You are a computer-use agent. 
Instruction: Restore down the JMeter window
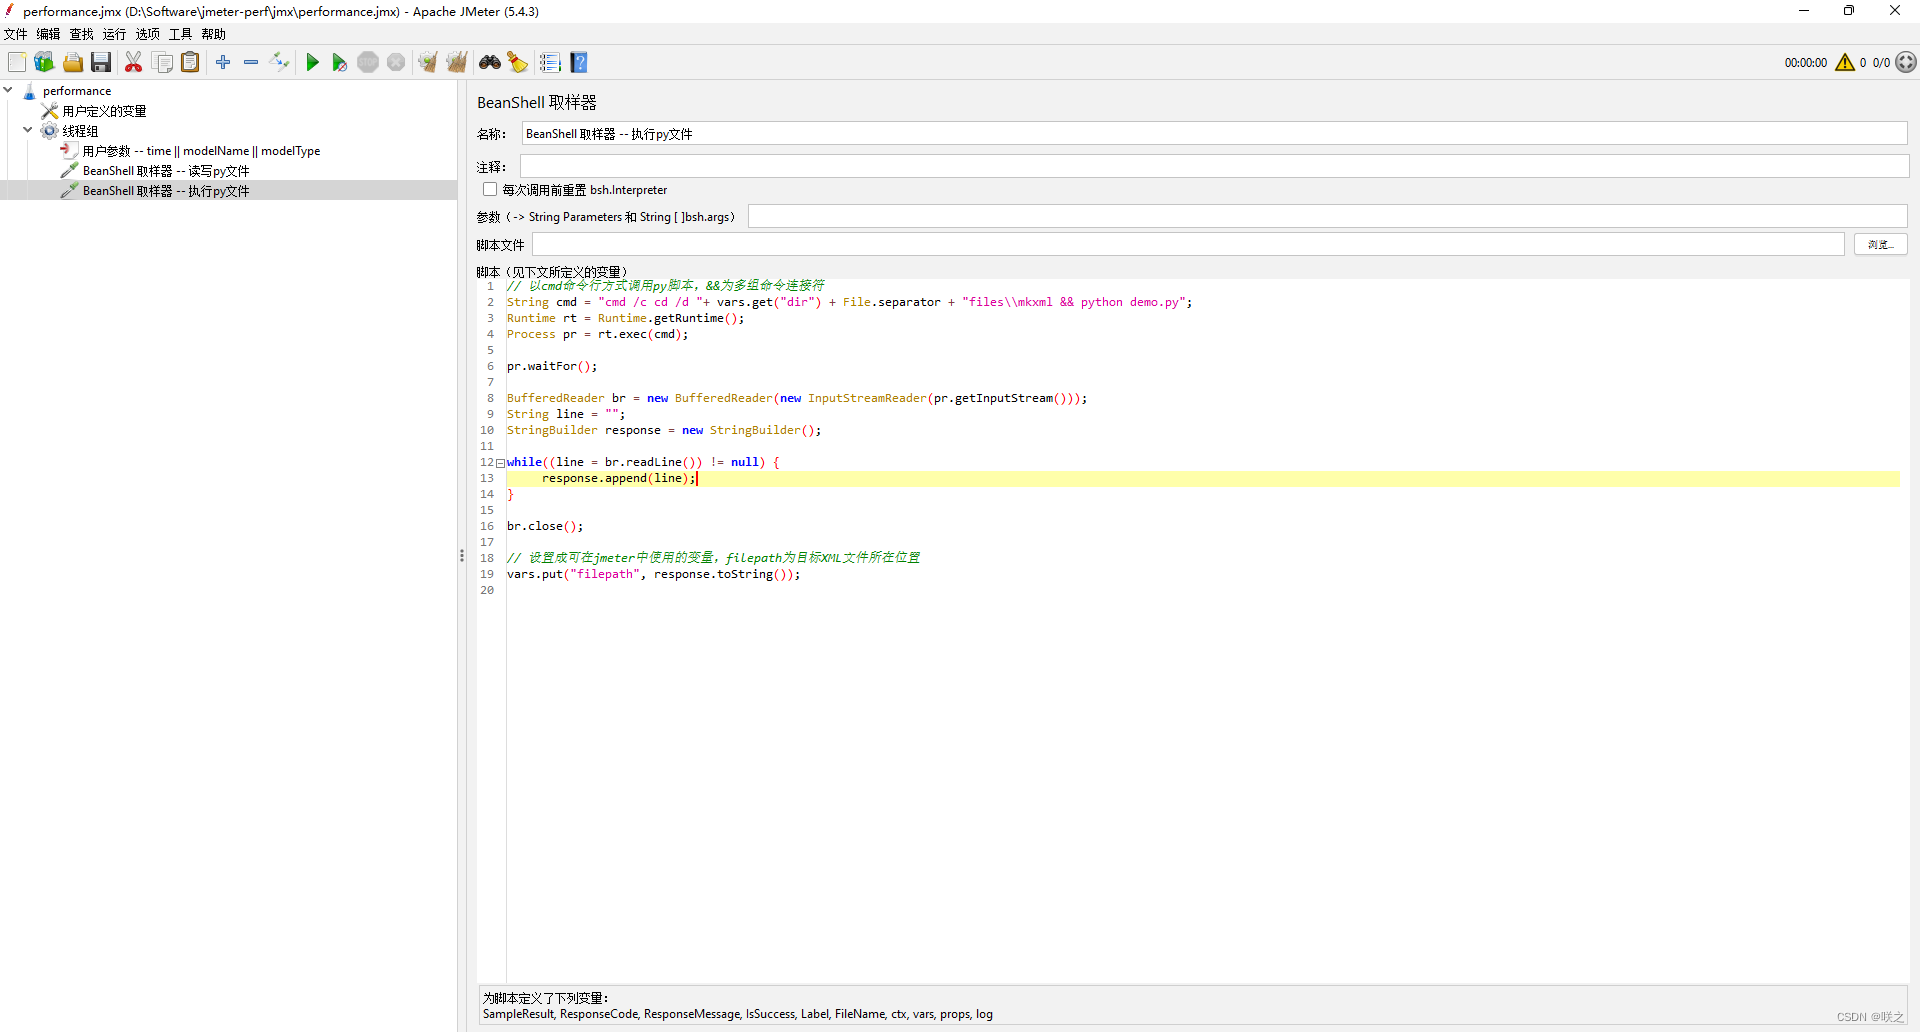(x=1849, y=11)
